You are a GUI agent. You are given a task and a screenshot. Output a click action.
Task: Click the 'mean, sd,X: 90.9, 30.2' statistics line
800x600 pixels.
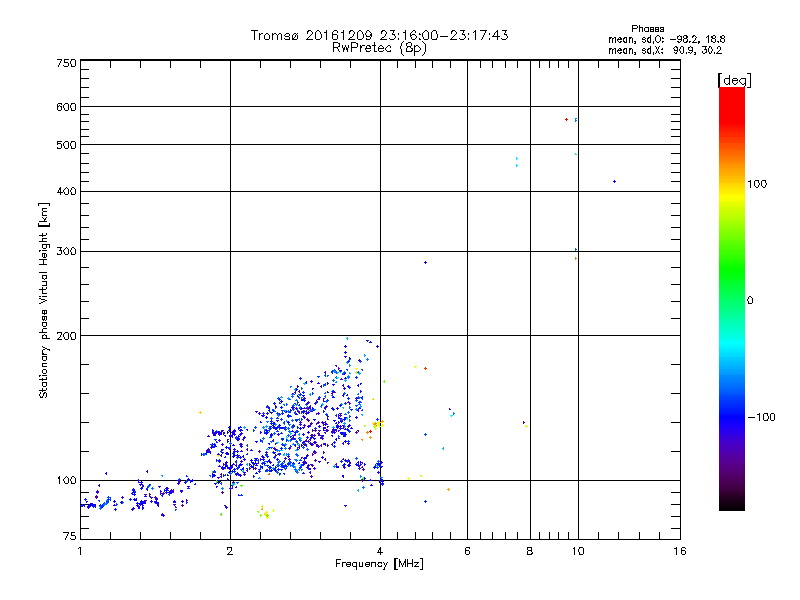[665, 51]
